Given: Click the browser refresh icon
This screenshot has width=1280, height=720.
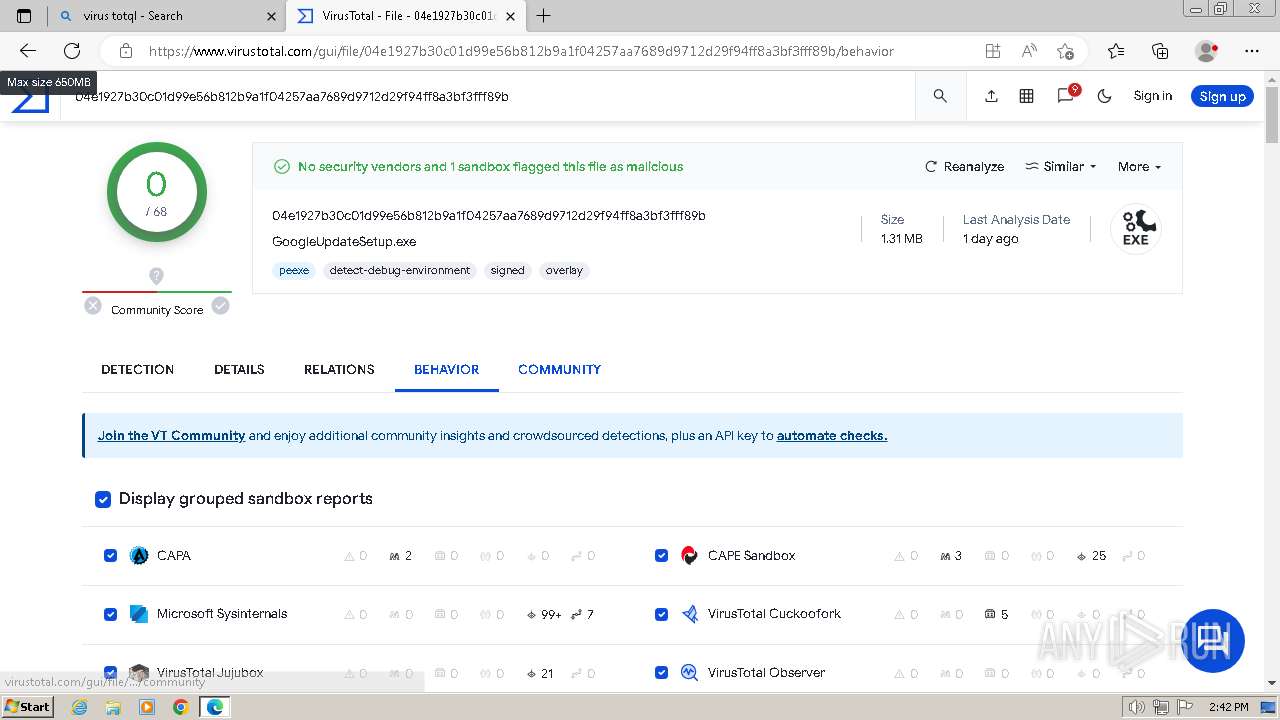Looking at the screenshot, I should click(x=72, y=51).
